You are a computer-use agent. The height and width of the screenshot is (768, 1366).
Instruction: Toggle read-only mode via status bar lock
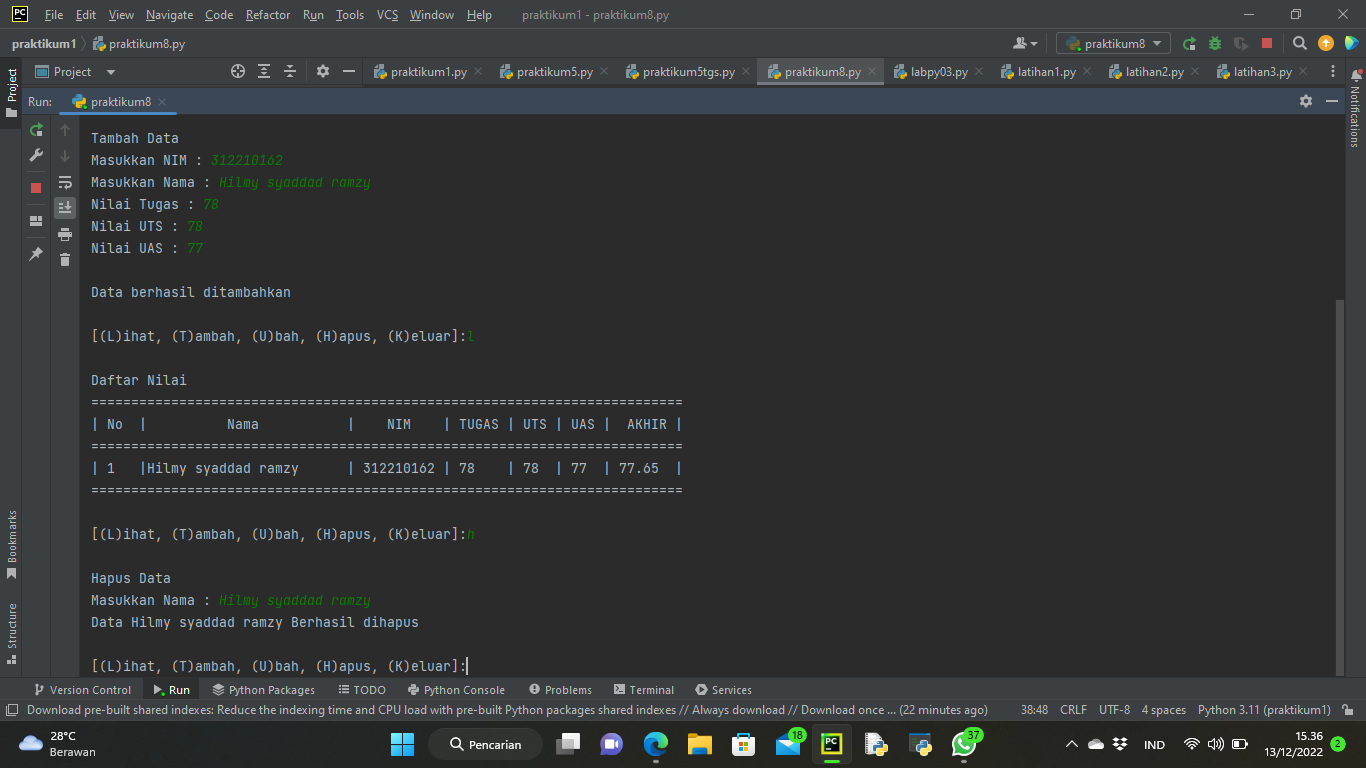pyautogui.click(x=1349, y=709)
